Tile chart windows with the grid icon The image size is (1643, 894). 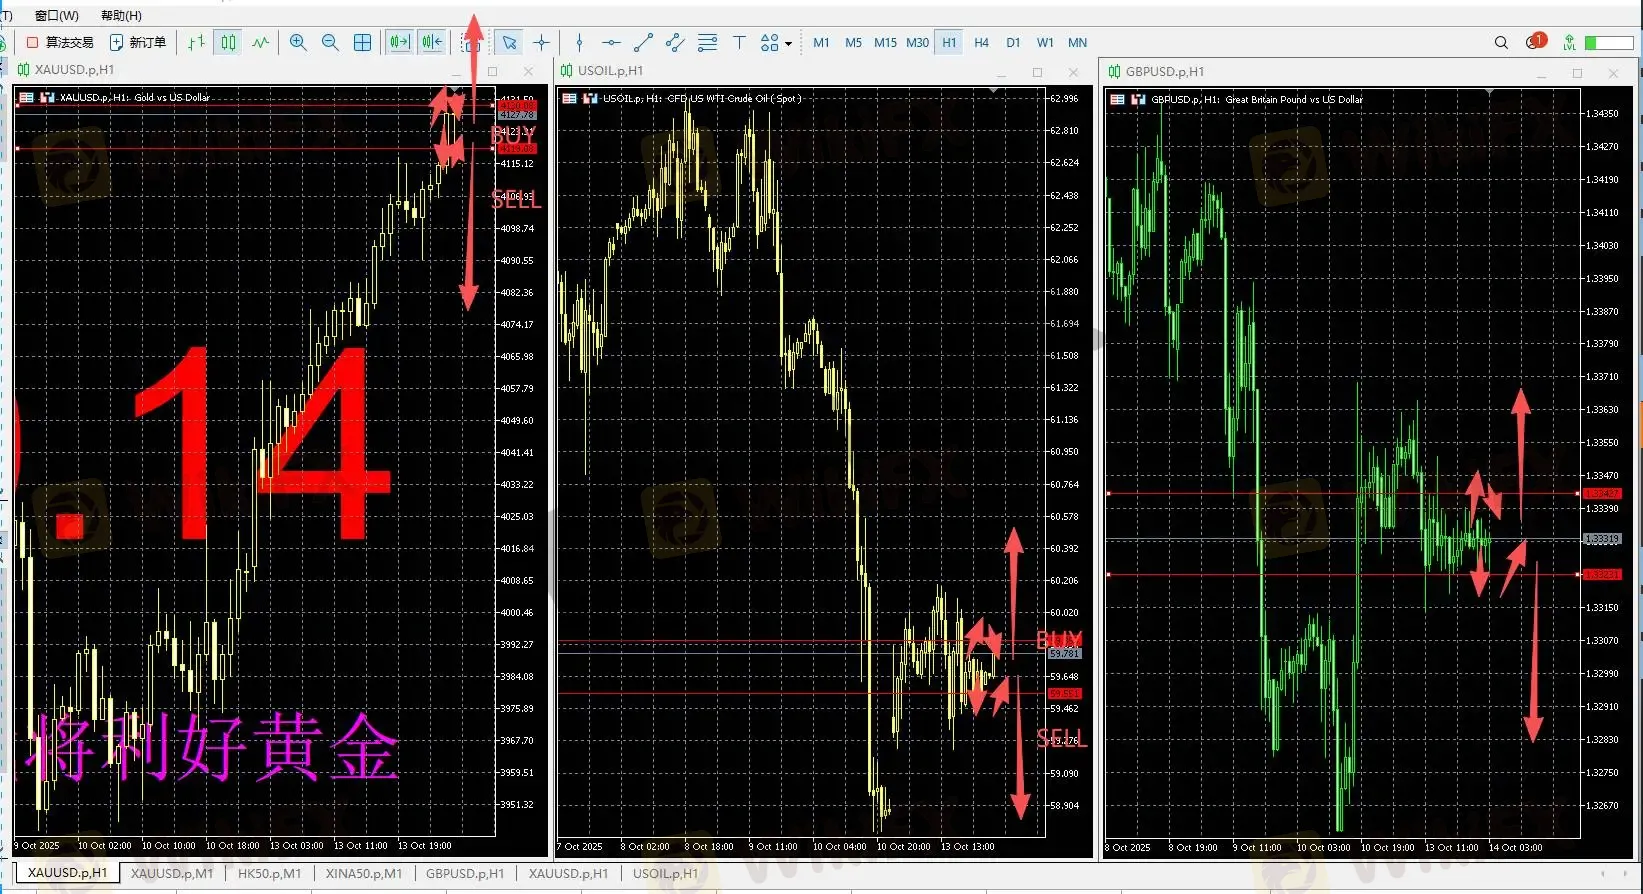pyautogui.click(x=363, y=42)
